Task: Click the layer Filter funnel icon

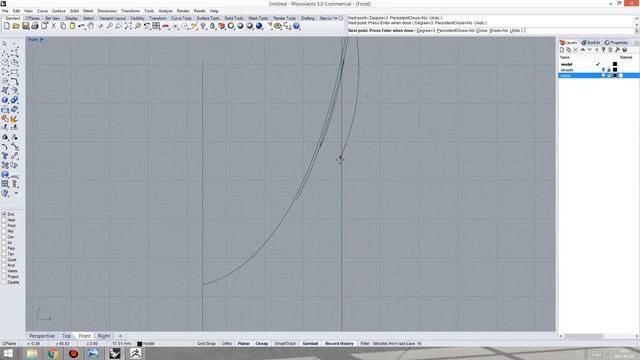Action: tap(604, 50)
